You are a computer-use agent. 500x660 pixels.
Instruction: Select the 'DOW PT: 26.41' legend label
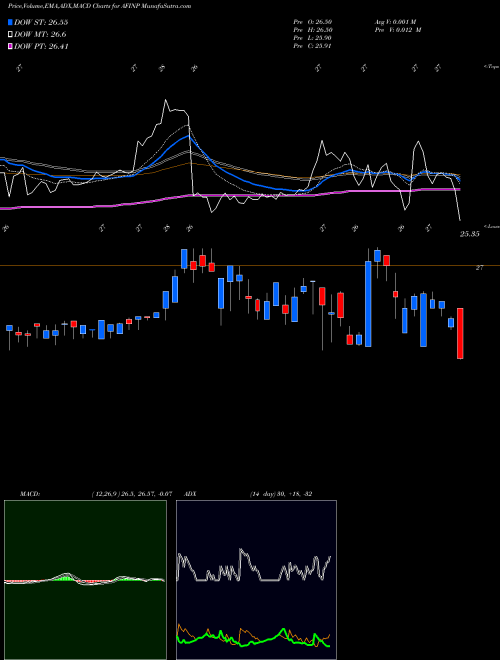(x=41, y=46)
